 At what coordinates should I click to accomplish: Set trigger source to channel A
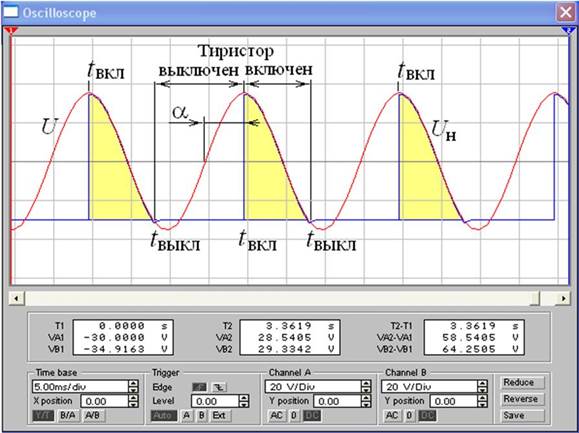pyautogui.click(x=187, y=415)
